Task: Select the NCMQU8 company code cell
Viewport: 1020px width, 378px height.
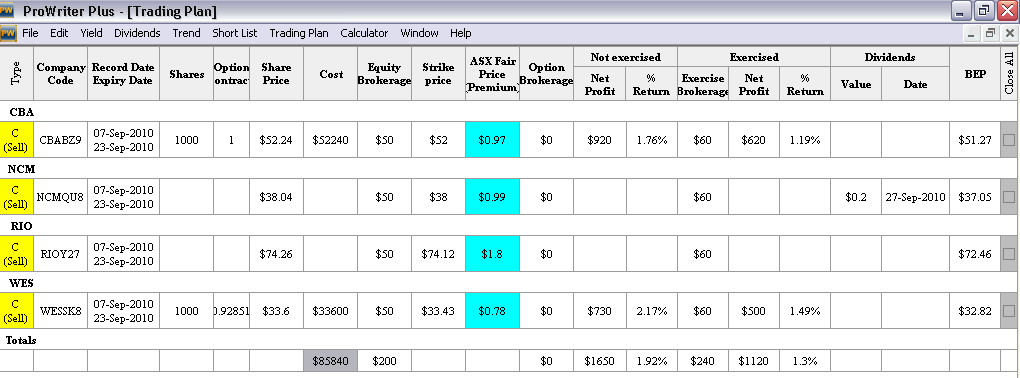Action: pos(60,196)
